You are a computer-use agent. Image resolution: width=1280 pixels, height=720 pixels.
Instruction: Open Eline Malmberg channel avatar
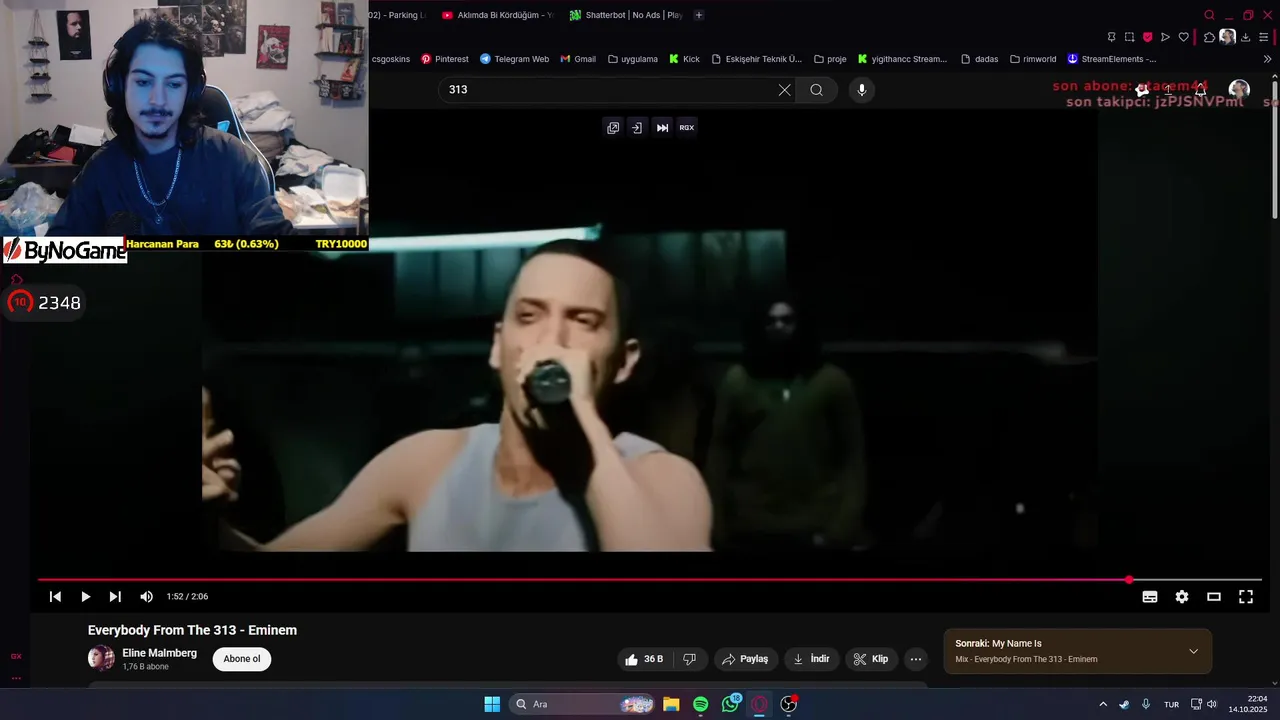point(101,658)
